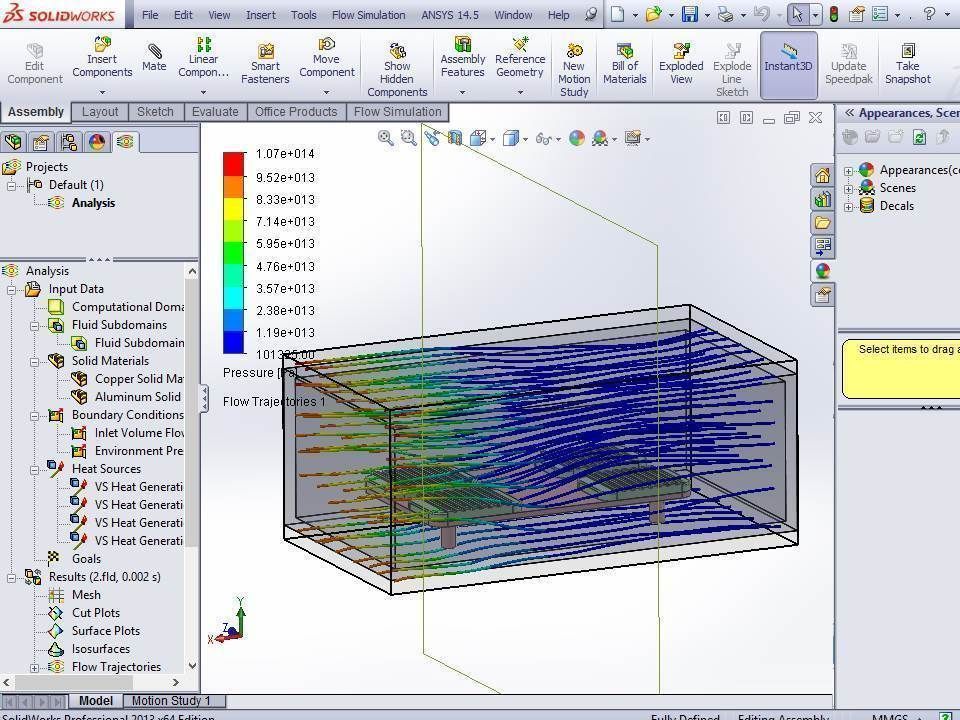Open the File Explorer pane icon
Viewport: 960px width, 720px height.
[822, 222]
